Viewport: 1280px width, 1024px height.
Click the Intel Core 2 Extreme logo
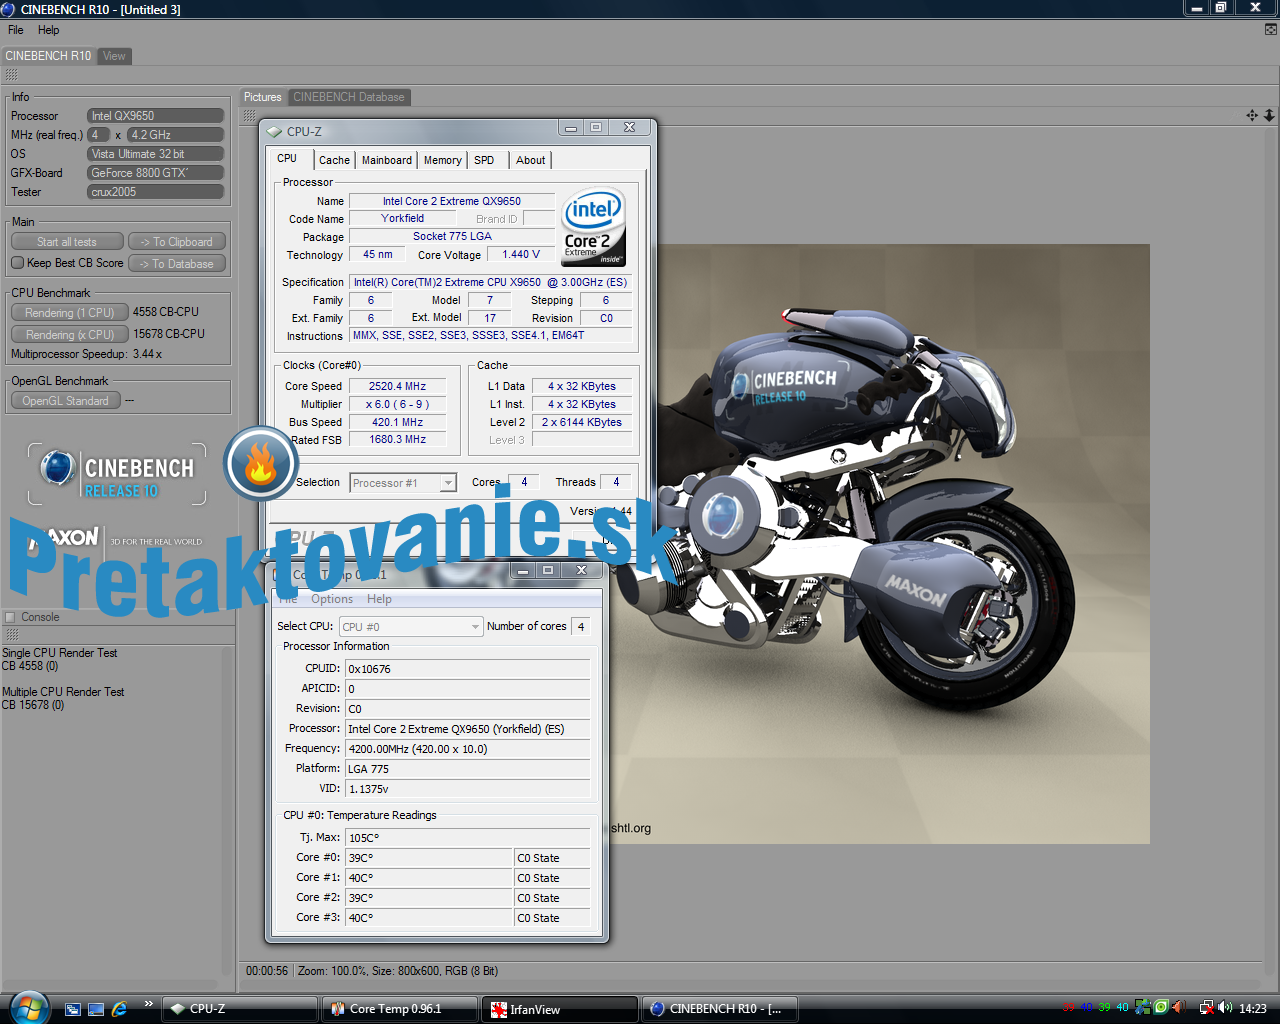click(x=594, y=227)
